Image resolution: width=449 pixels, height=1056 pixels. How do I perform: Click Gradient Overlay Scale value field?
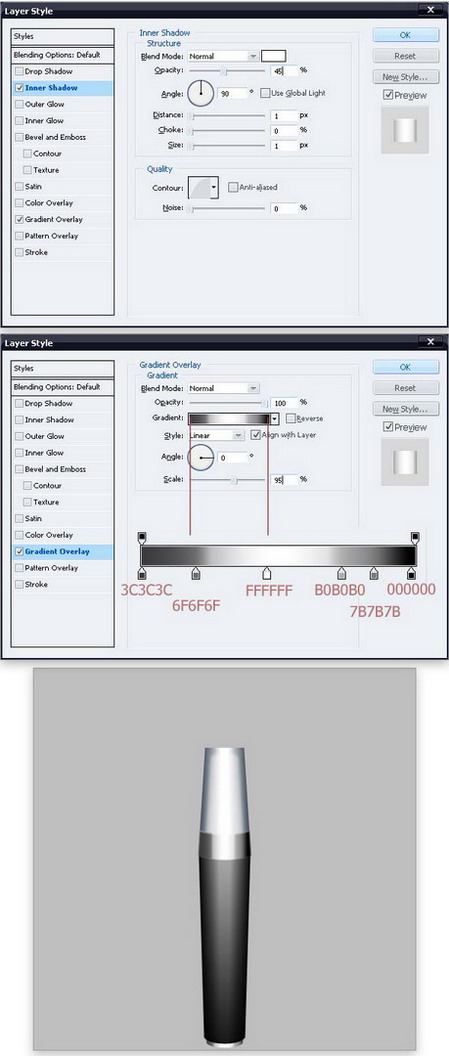coord(284,480)
